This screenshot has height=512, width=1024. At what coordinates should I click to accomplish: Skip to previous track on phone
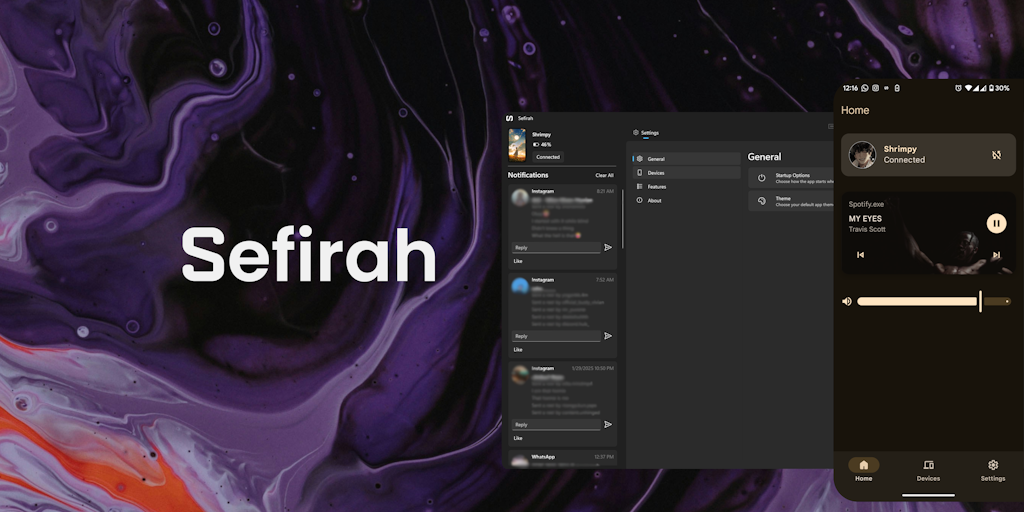[x=860, y=255]
